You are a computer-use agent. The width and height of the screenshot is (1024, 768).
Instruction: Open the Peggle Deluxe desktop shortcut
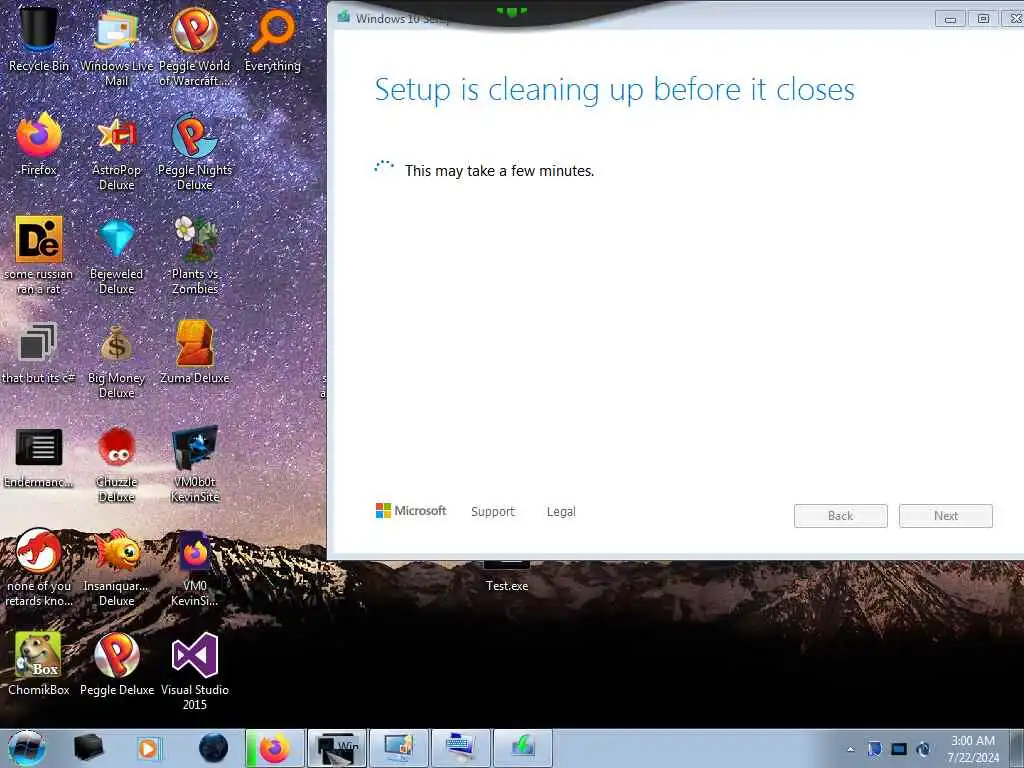116,664
